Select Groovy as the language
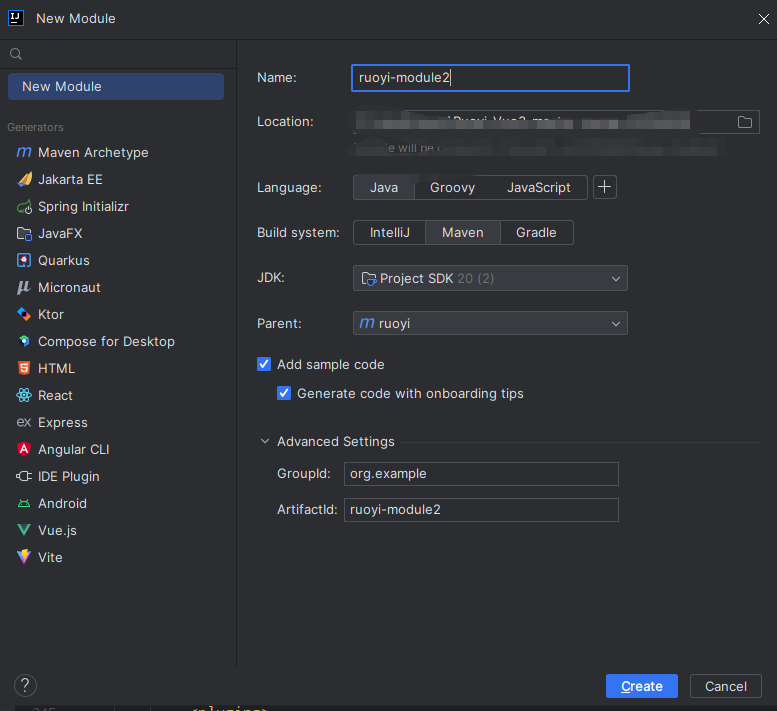Image resolution: width=777 pixels, height=711 pixels. click(452, 187)
